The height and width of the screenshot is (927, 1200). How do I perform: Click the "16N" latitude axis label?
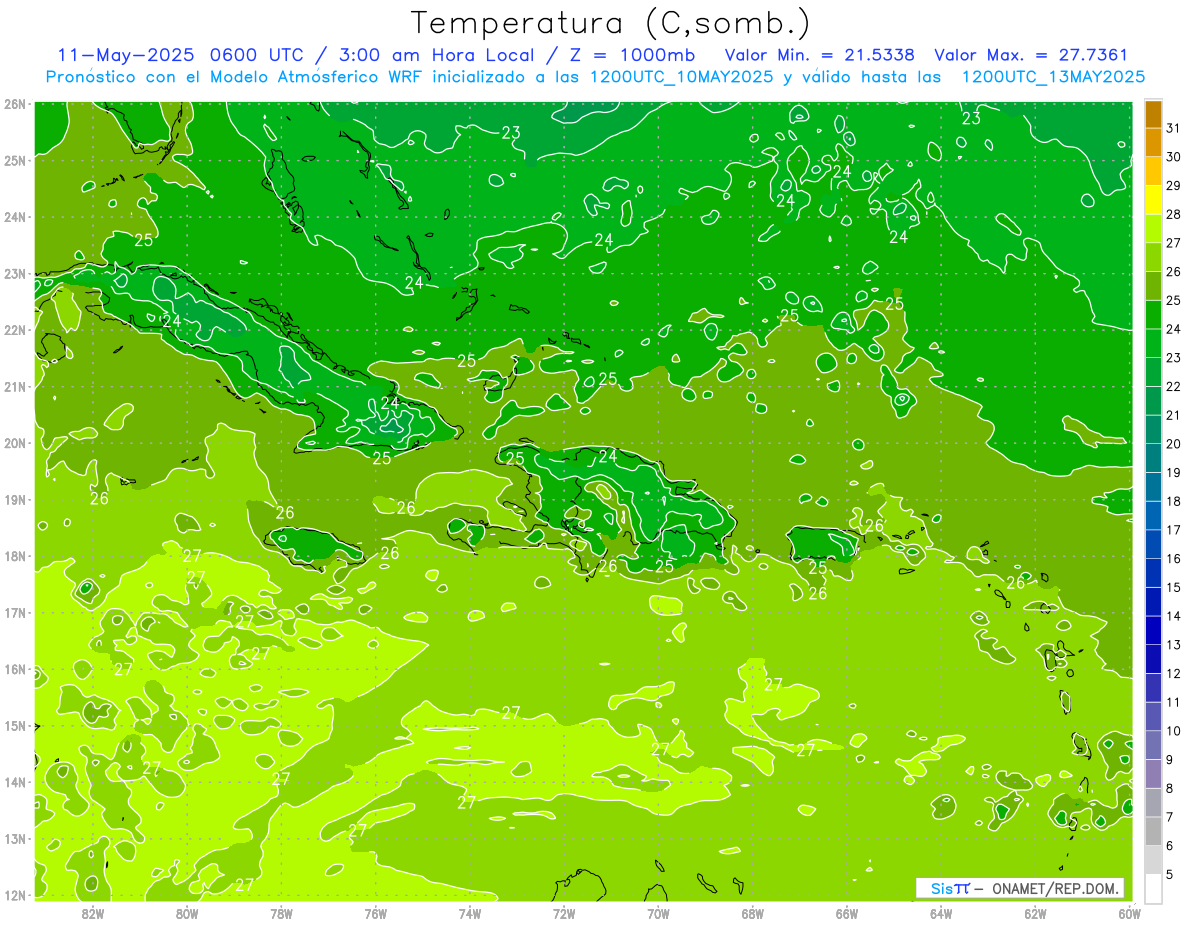click(x=15, y=669)
